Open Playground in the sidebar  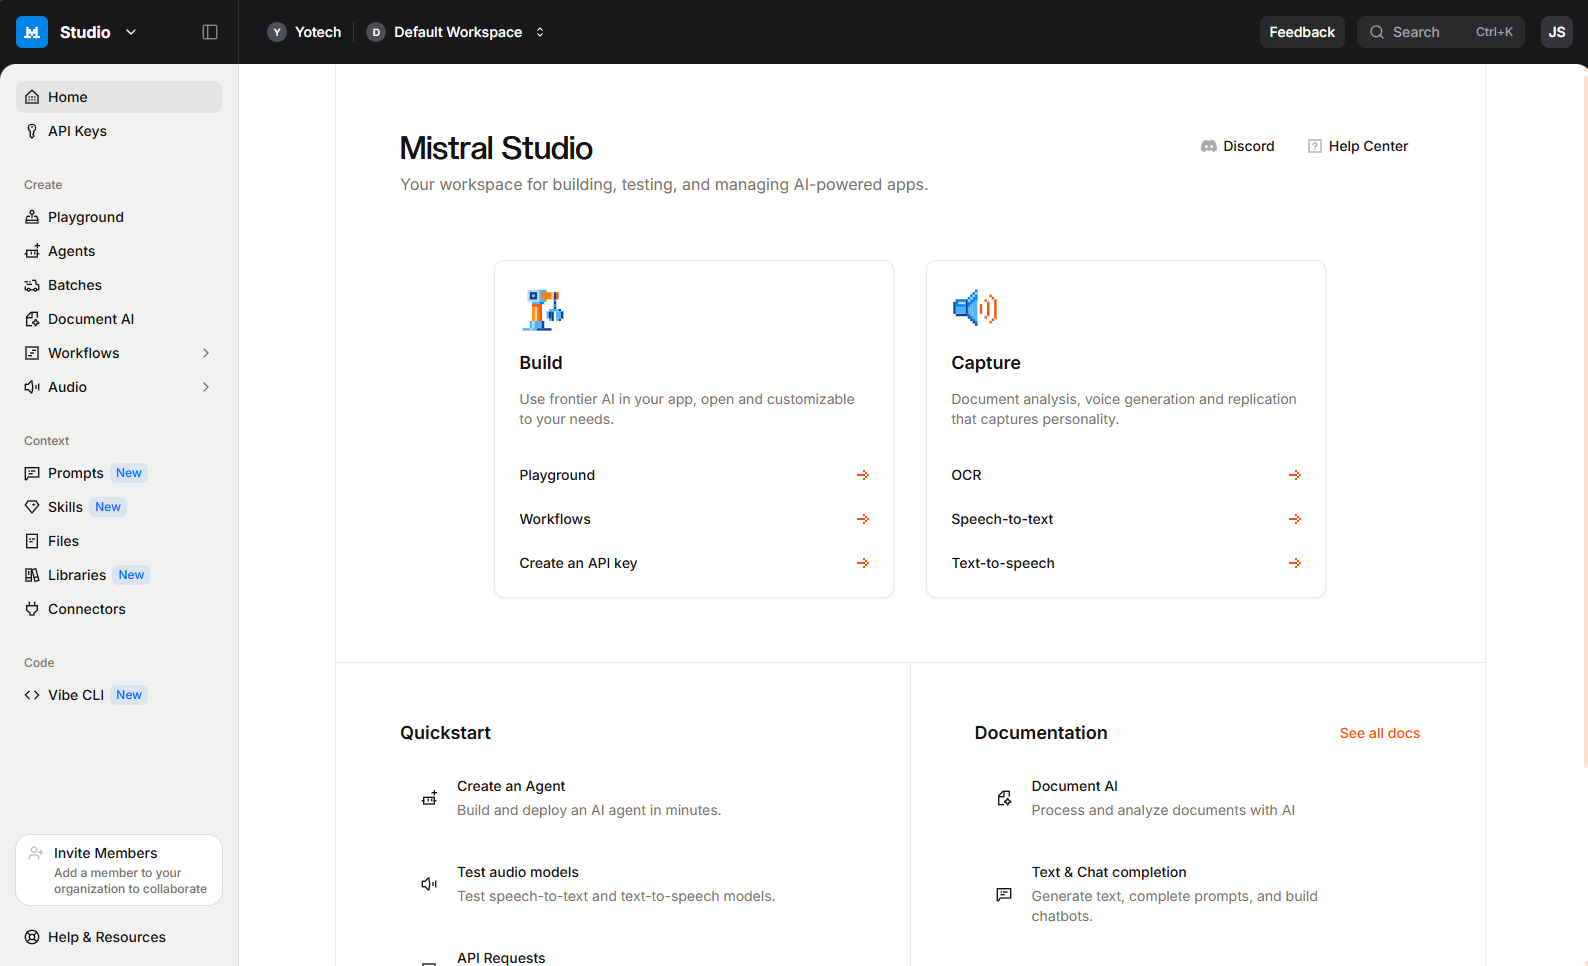pos(119,217)
